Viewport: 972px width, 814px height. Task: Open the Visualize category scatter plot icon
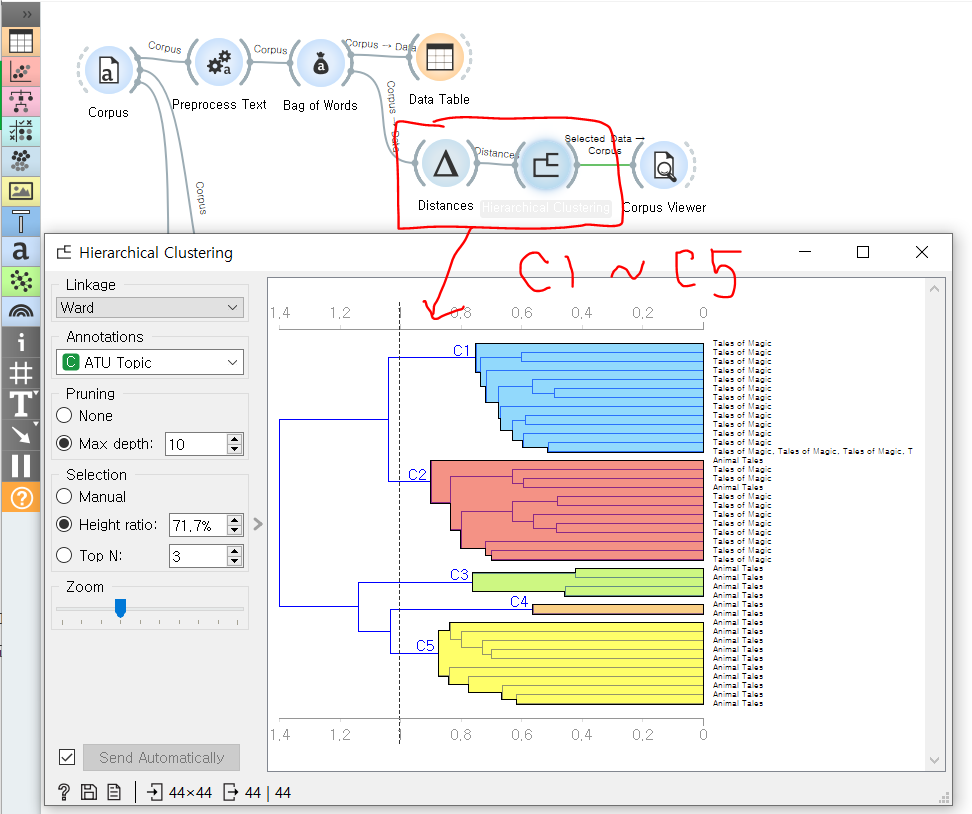[x=20, y=72]
